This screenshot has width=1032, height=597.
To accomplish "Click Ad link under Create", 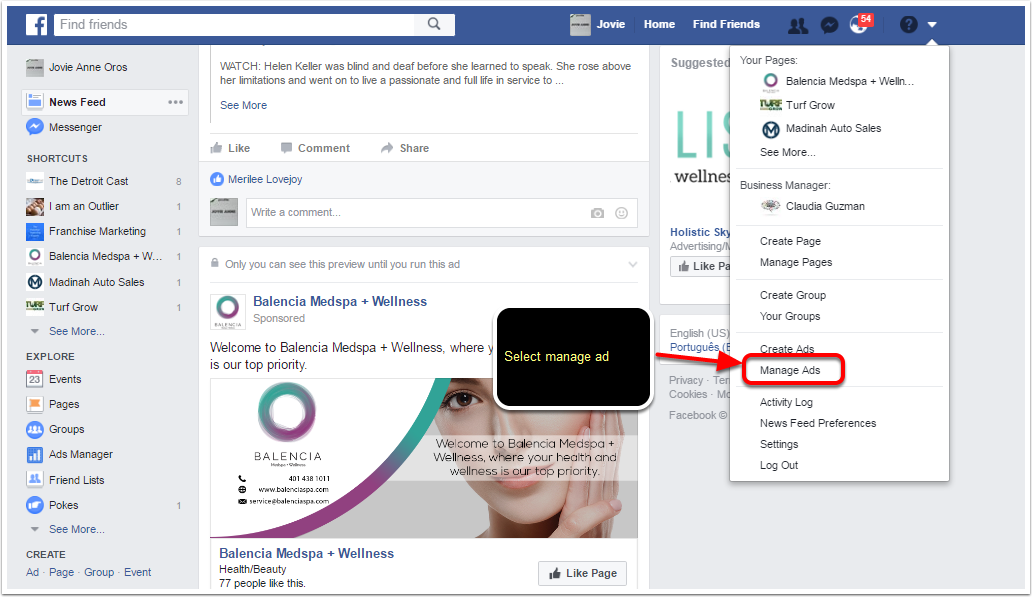I will coord(32,572).
